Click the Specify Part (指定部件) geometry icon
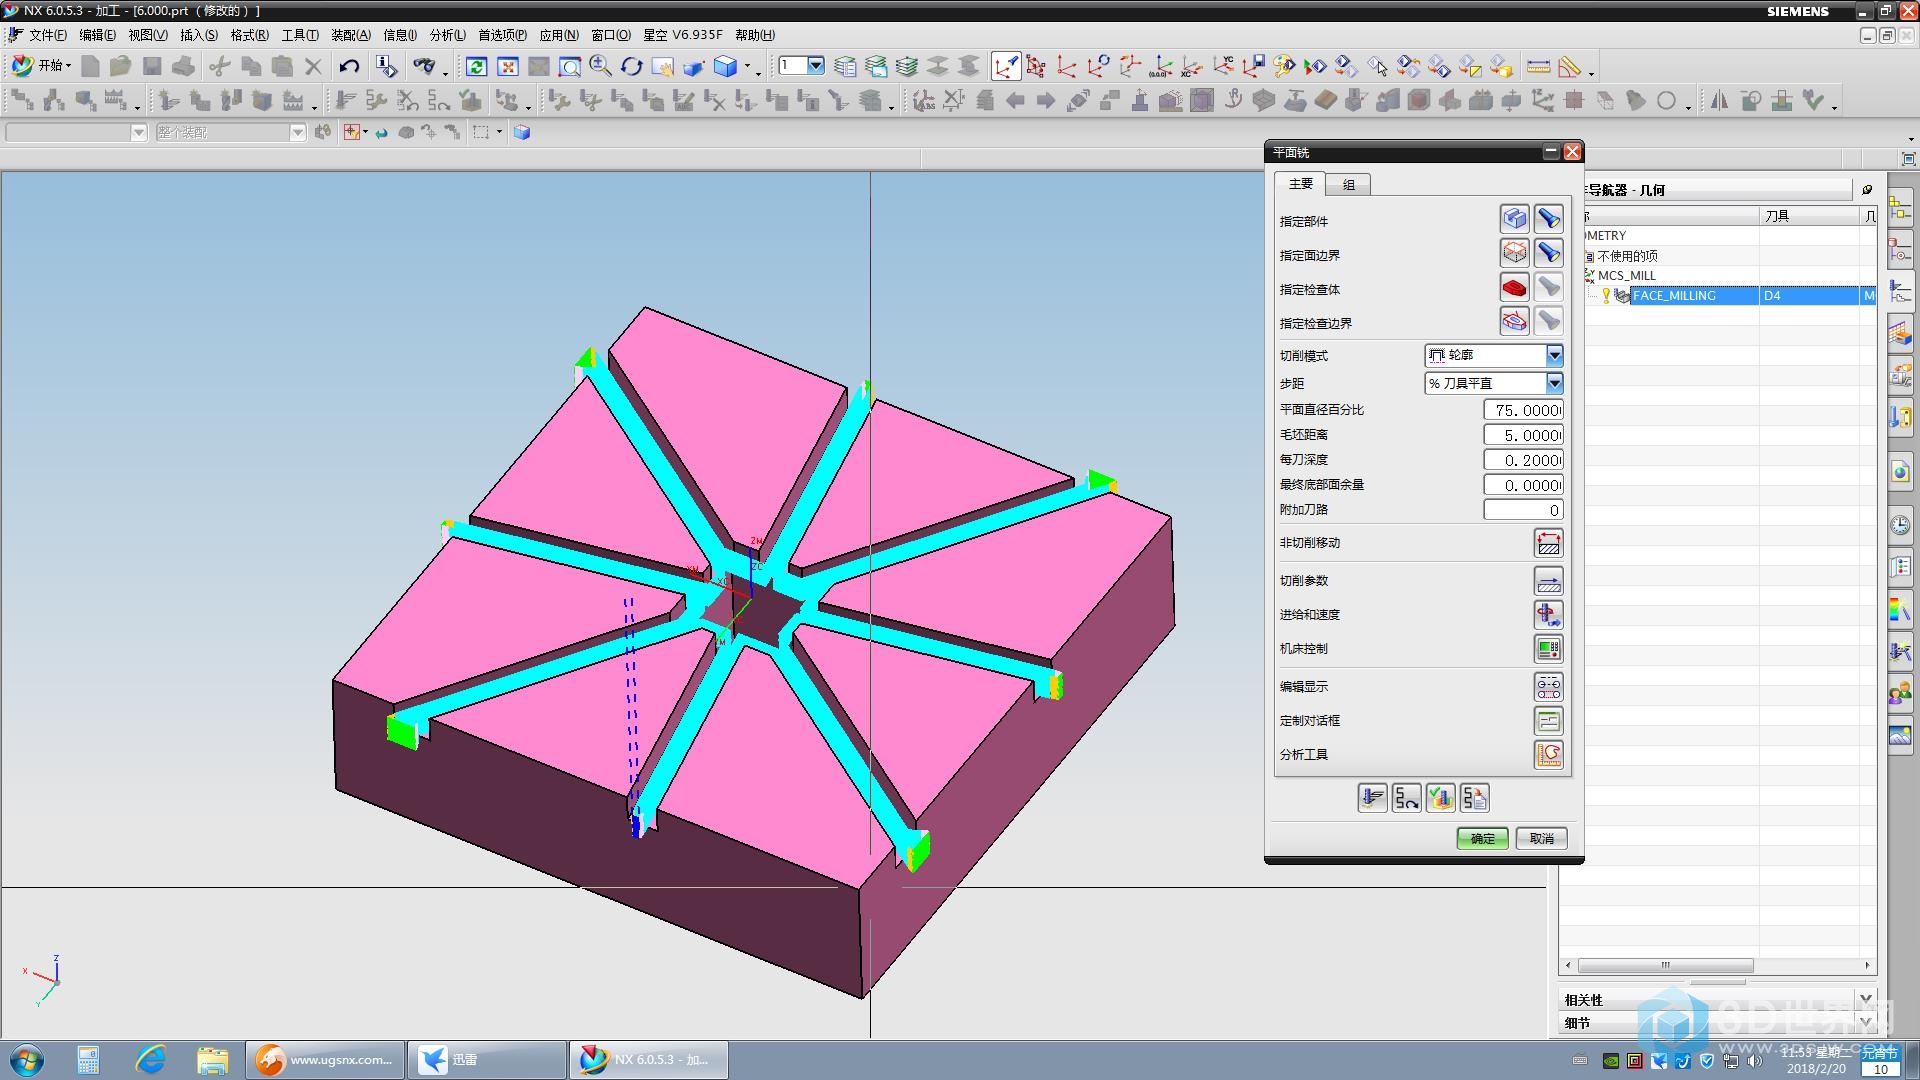The height and width of the screenshot is (1080, 1920). (x=1515, y=219)
